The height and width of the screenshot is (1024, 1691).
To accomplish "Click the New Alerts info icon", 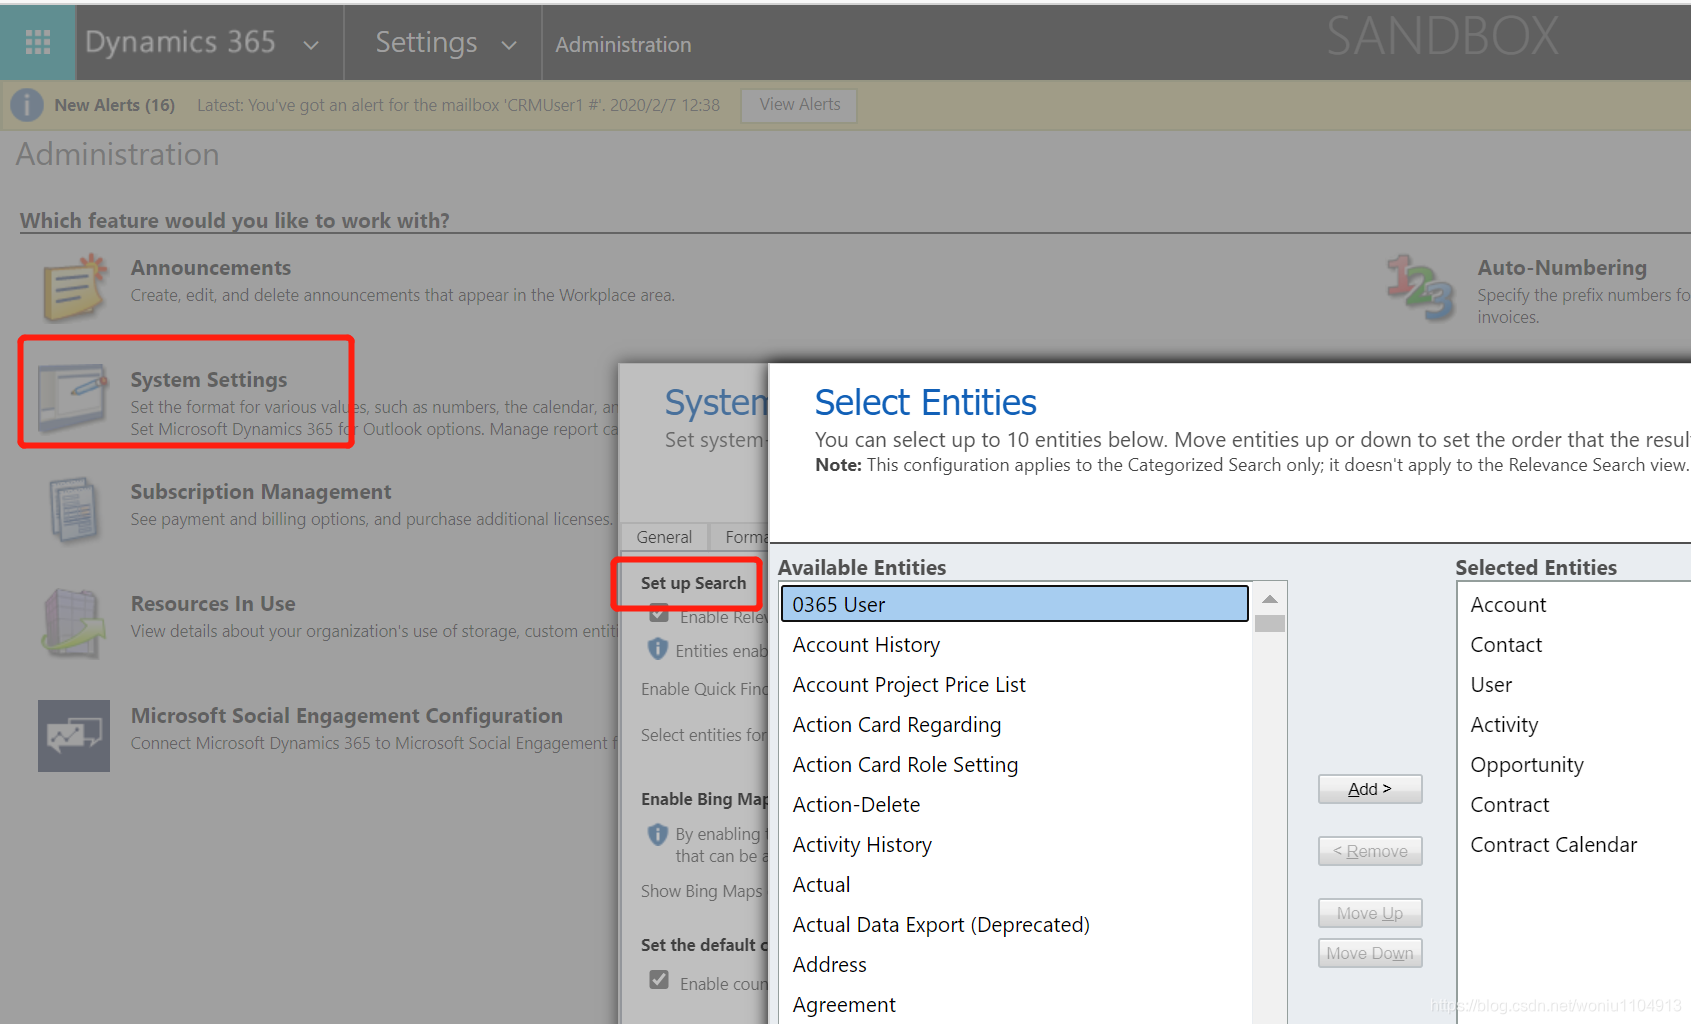I will click(27, 105).
